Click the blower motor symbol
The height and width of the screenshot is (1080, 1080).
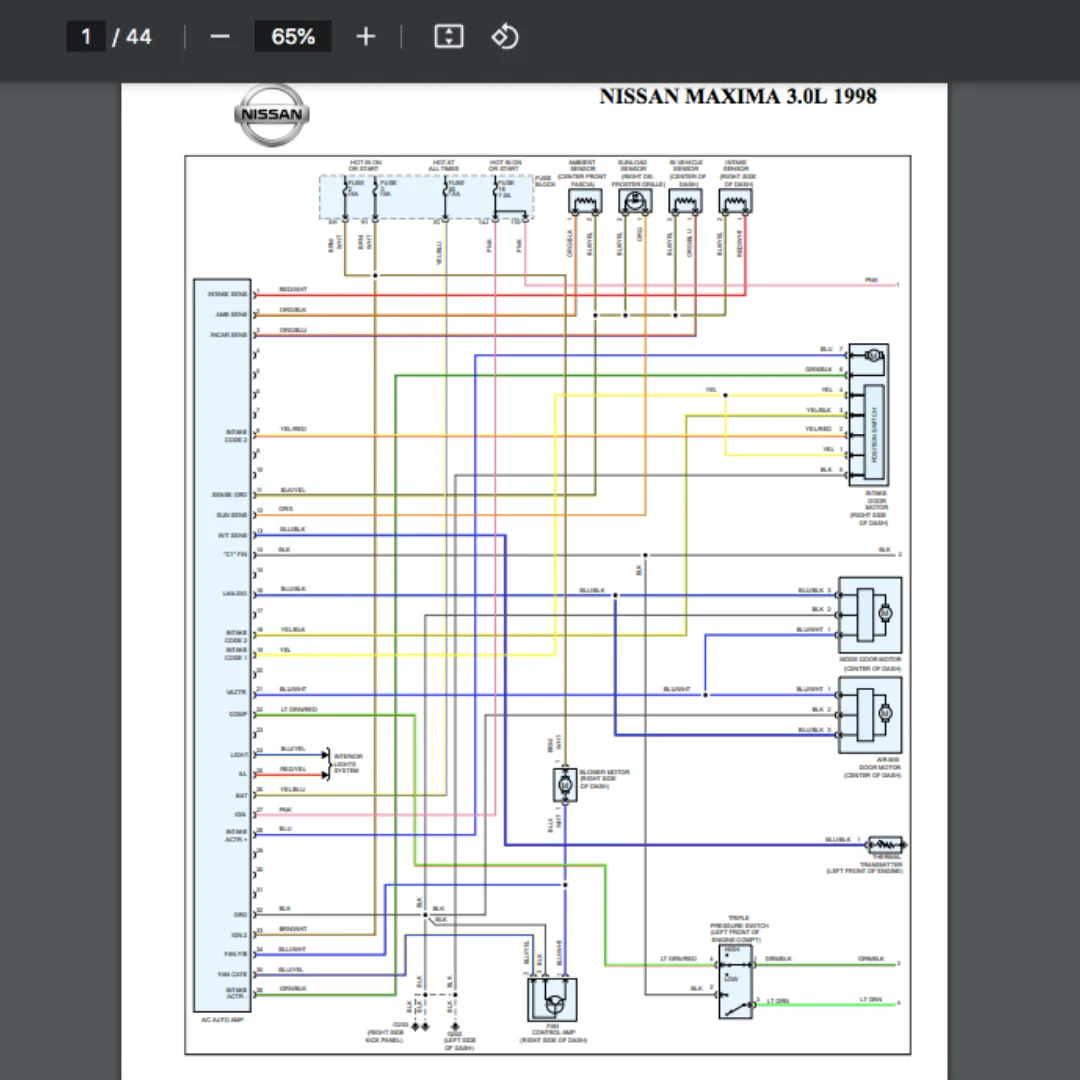pos(564,786)
